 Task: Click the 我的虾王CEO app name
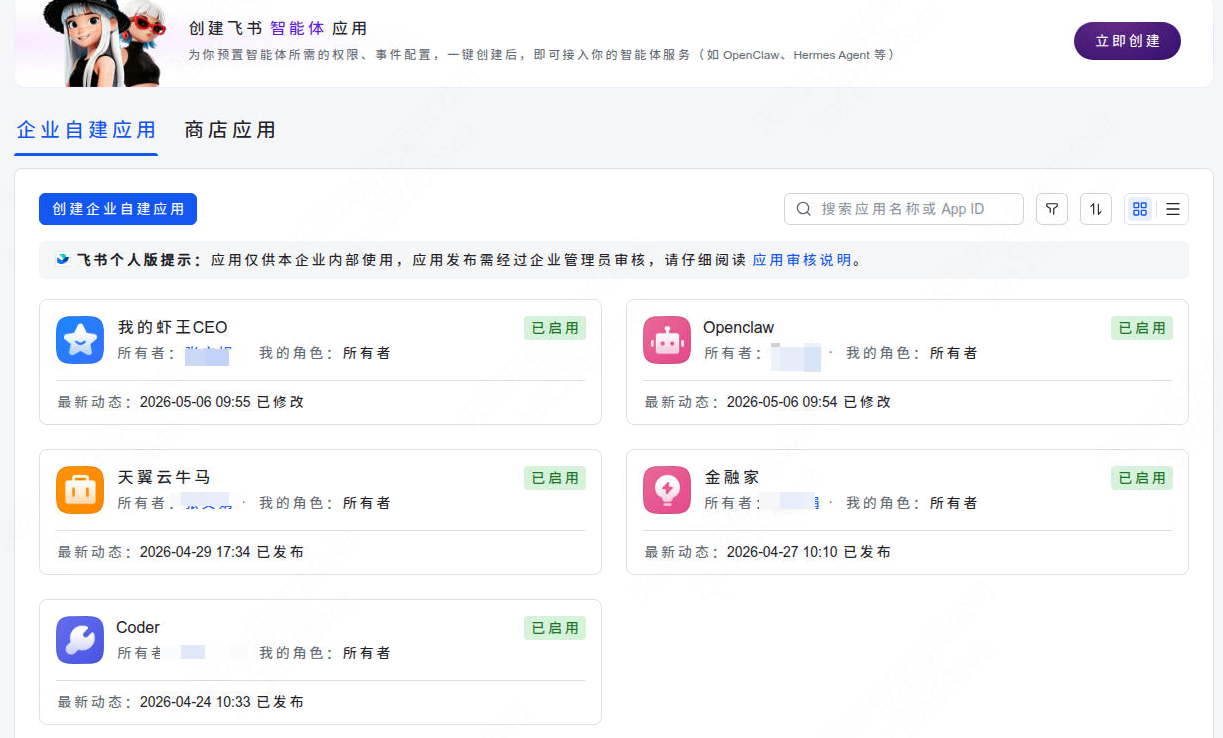pyautogui.click(x=173, y=327)
